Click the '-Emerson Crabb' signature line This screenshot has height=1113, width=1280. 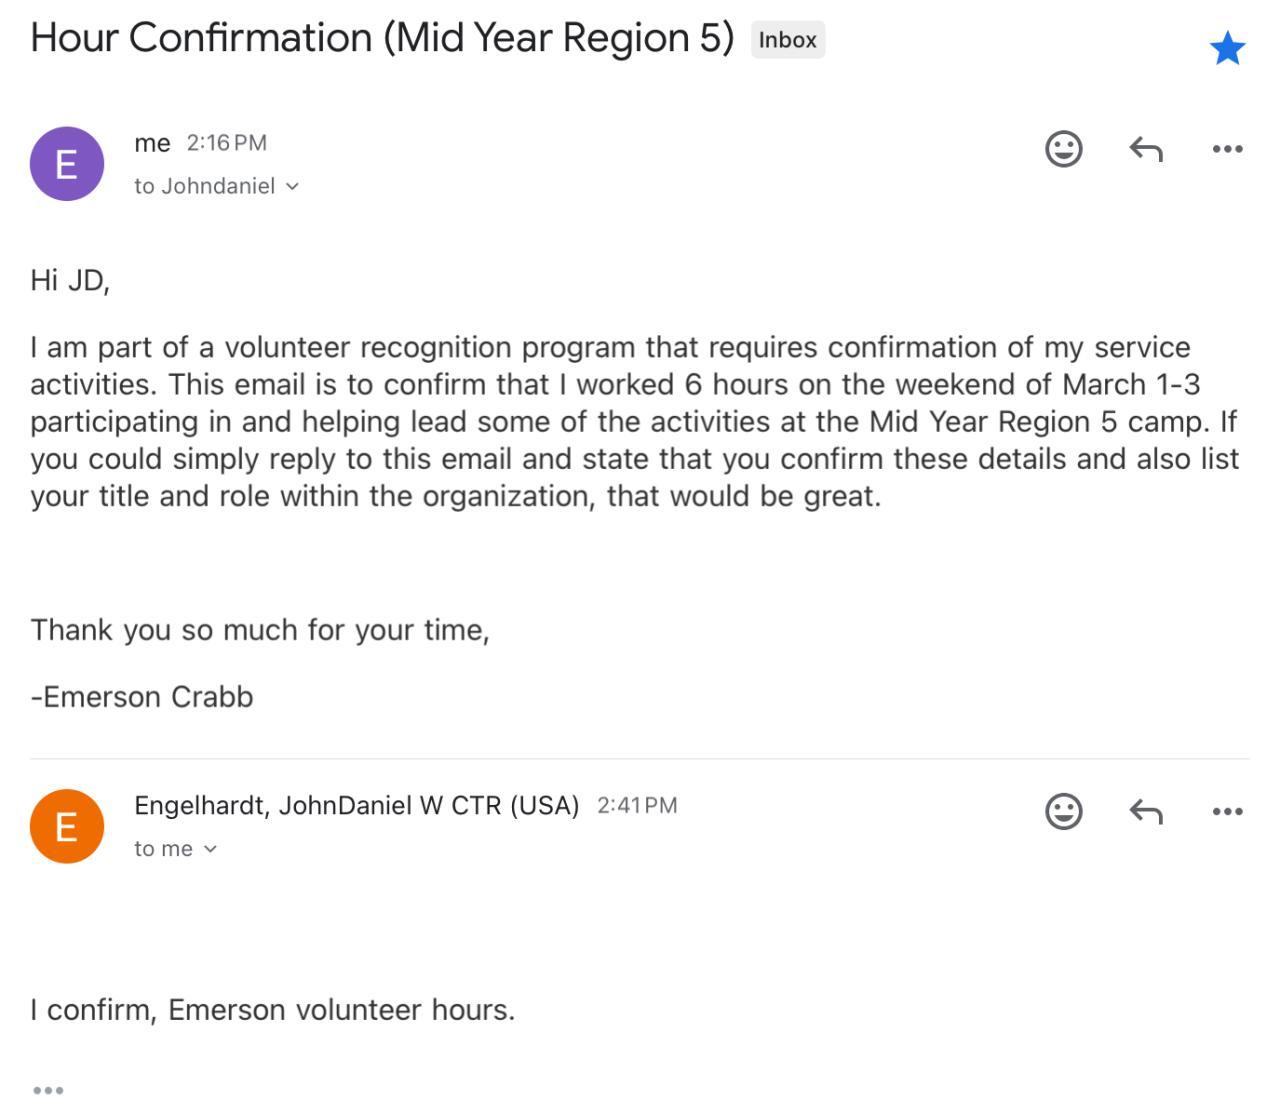click(142, 697)
